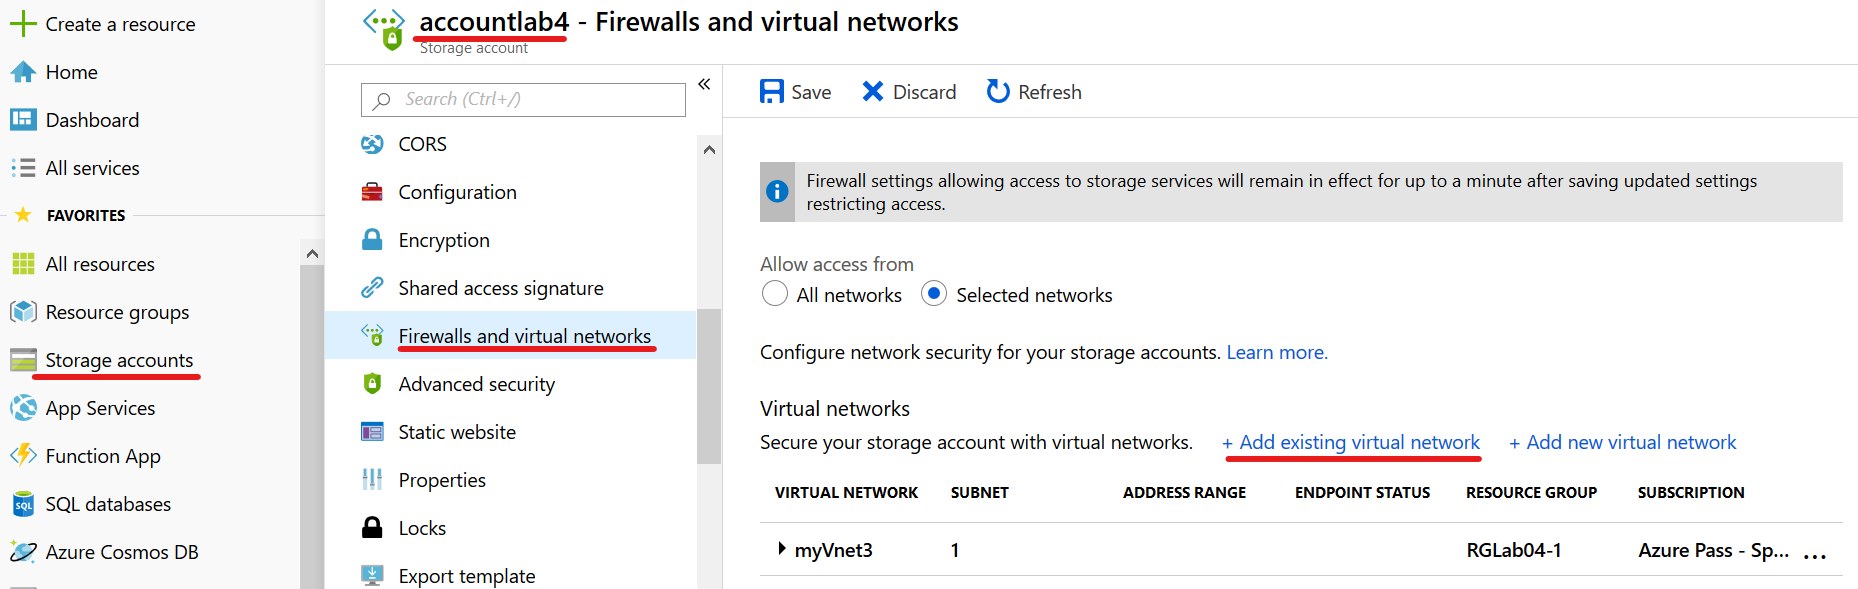
Task: Click Add existing virtual network
Action: tap(1351, 442)
